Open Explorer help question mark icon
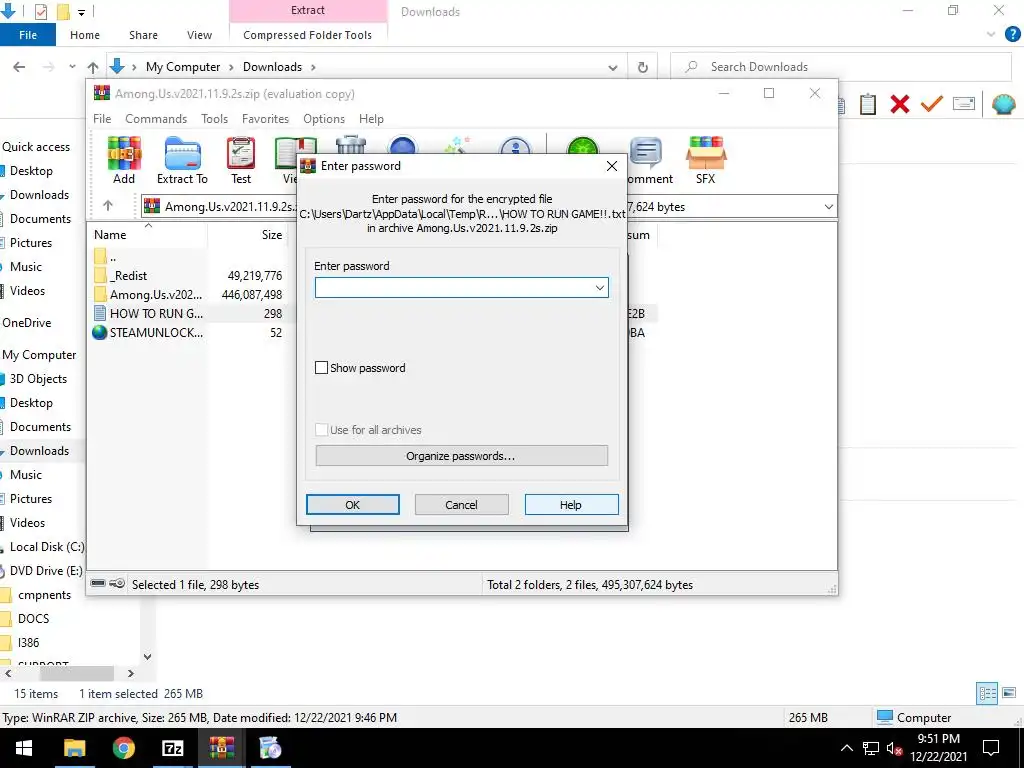Screen dimensions: 1024x768 pos(1012,35)
